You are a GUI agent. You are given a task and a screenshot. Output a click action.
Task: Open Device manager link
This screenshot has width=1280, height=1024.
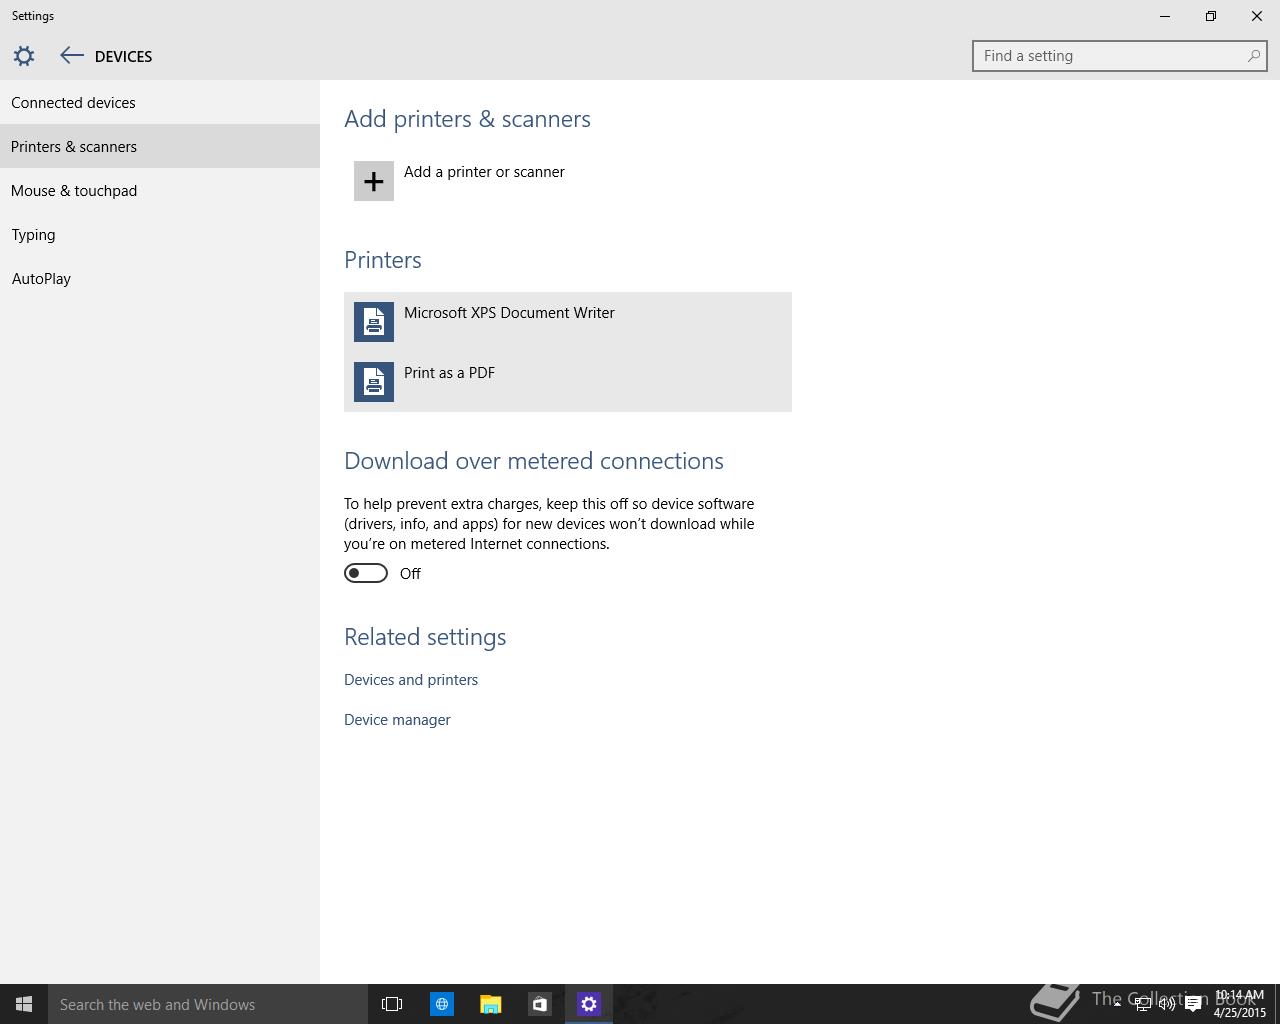coord(397,720)
